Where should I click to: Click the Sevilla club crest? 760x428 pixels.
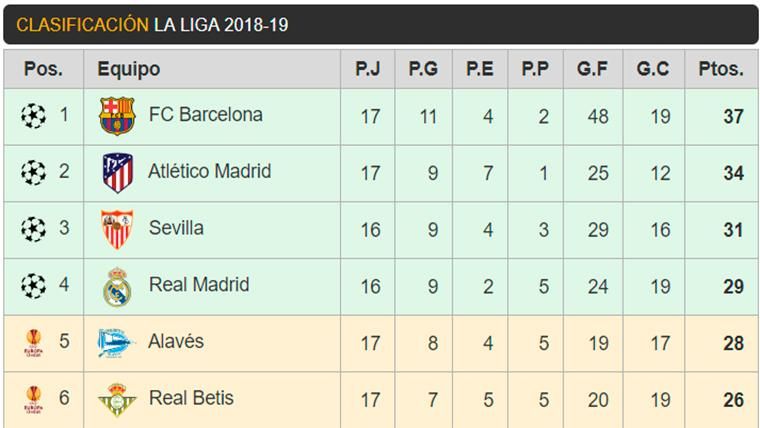click(x=116, y=229)
